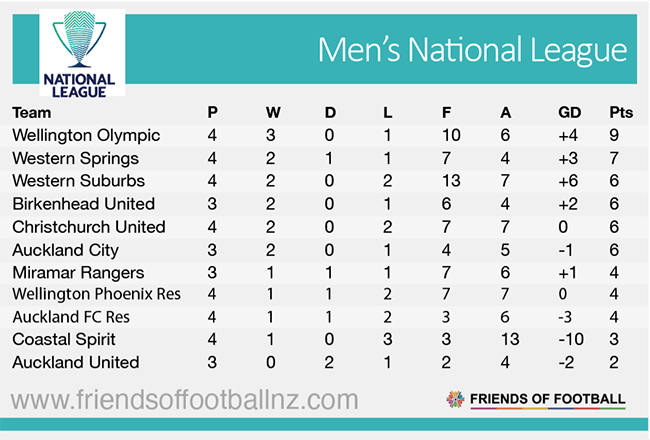Click the Men's National League title
Viewport: 650px width, 440px height.
pos(472,51)
